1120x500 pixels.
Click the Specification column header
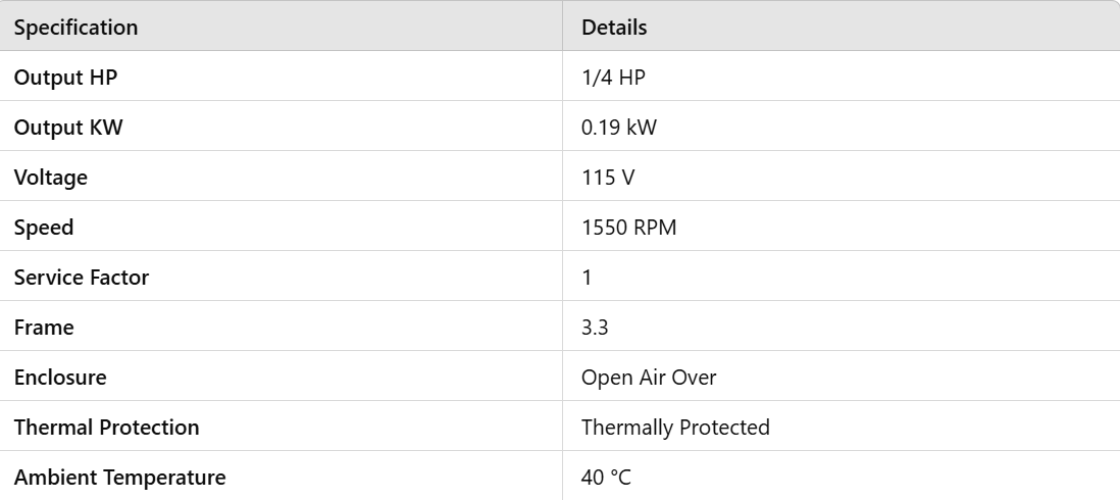click(x=76, y=27)
